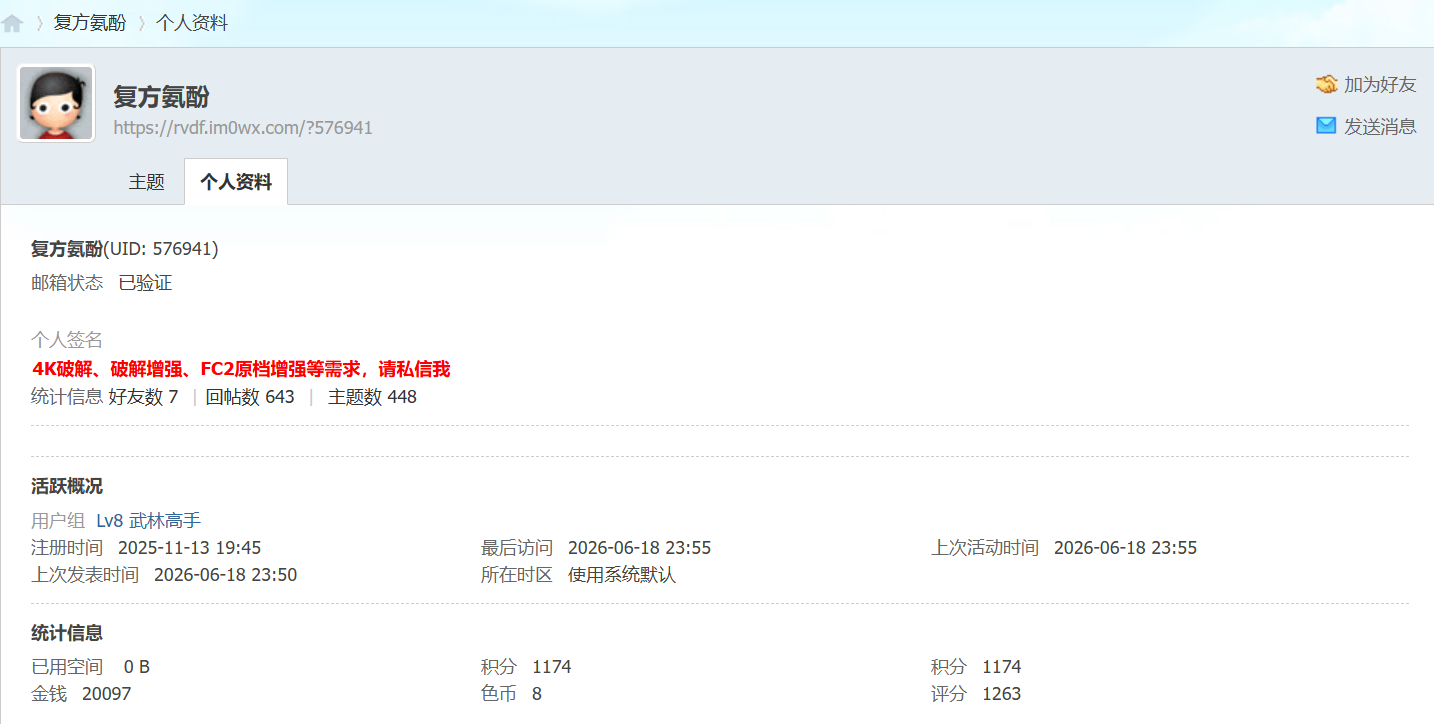1434x724 pixels.
Task: Go to the forum home icon
Action: coord(13,24)
